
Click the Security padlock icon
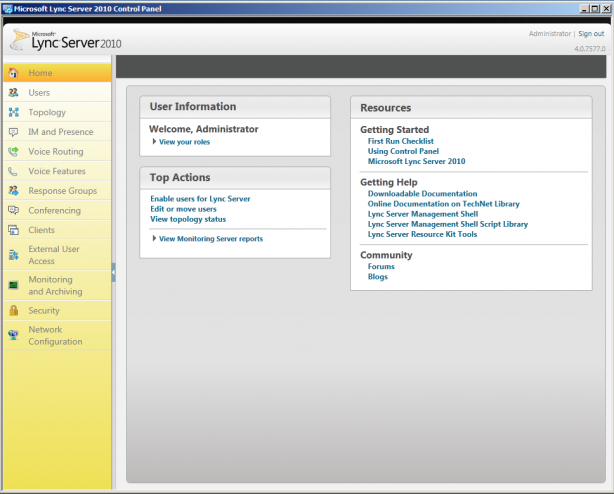point(14,310)
